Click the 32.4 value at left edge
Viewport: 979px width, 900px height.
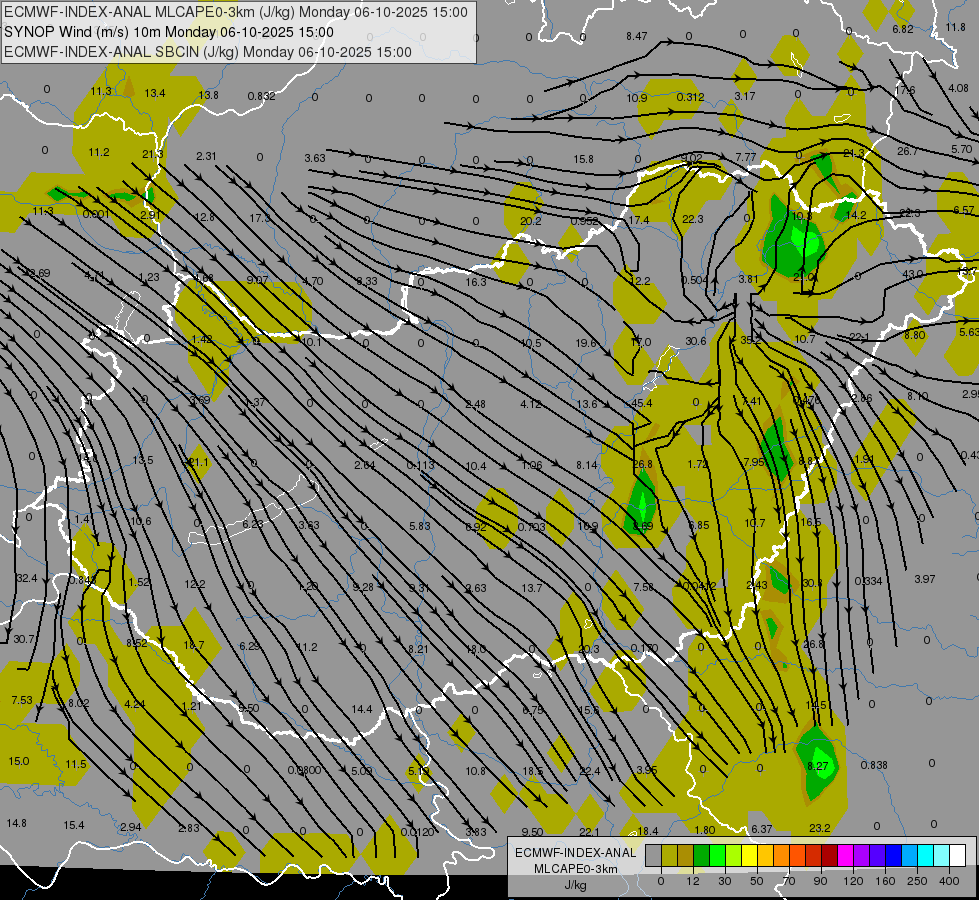click(x=27, y=578)
